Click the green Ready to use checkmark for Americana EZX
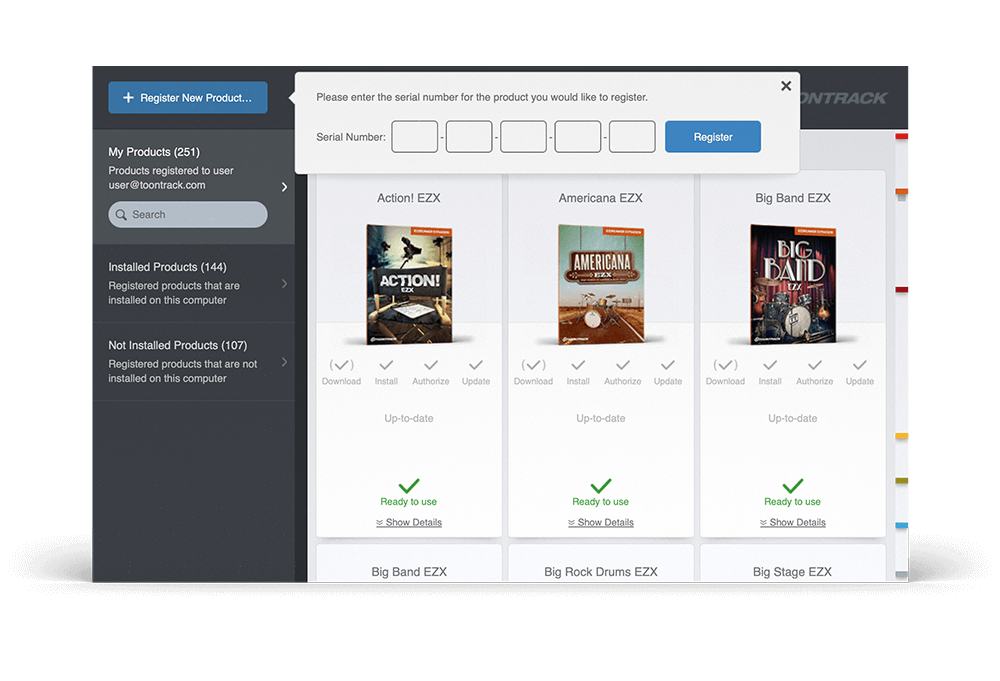Viewport: 1000px width, 681px height. pyautogui.click(x=600, y=486)
